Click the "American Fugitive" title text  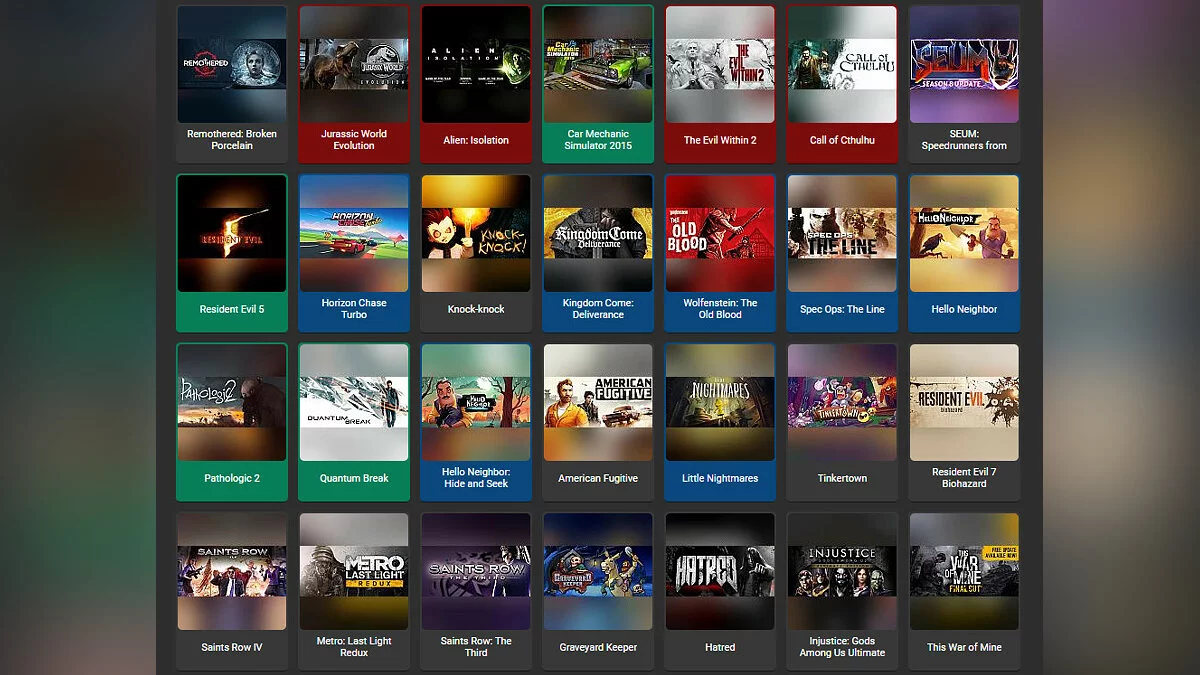598,478
